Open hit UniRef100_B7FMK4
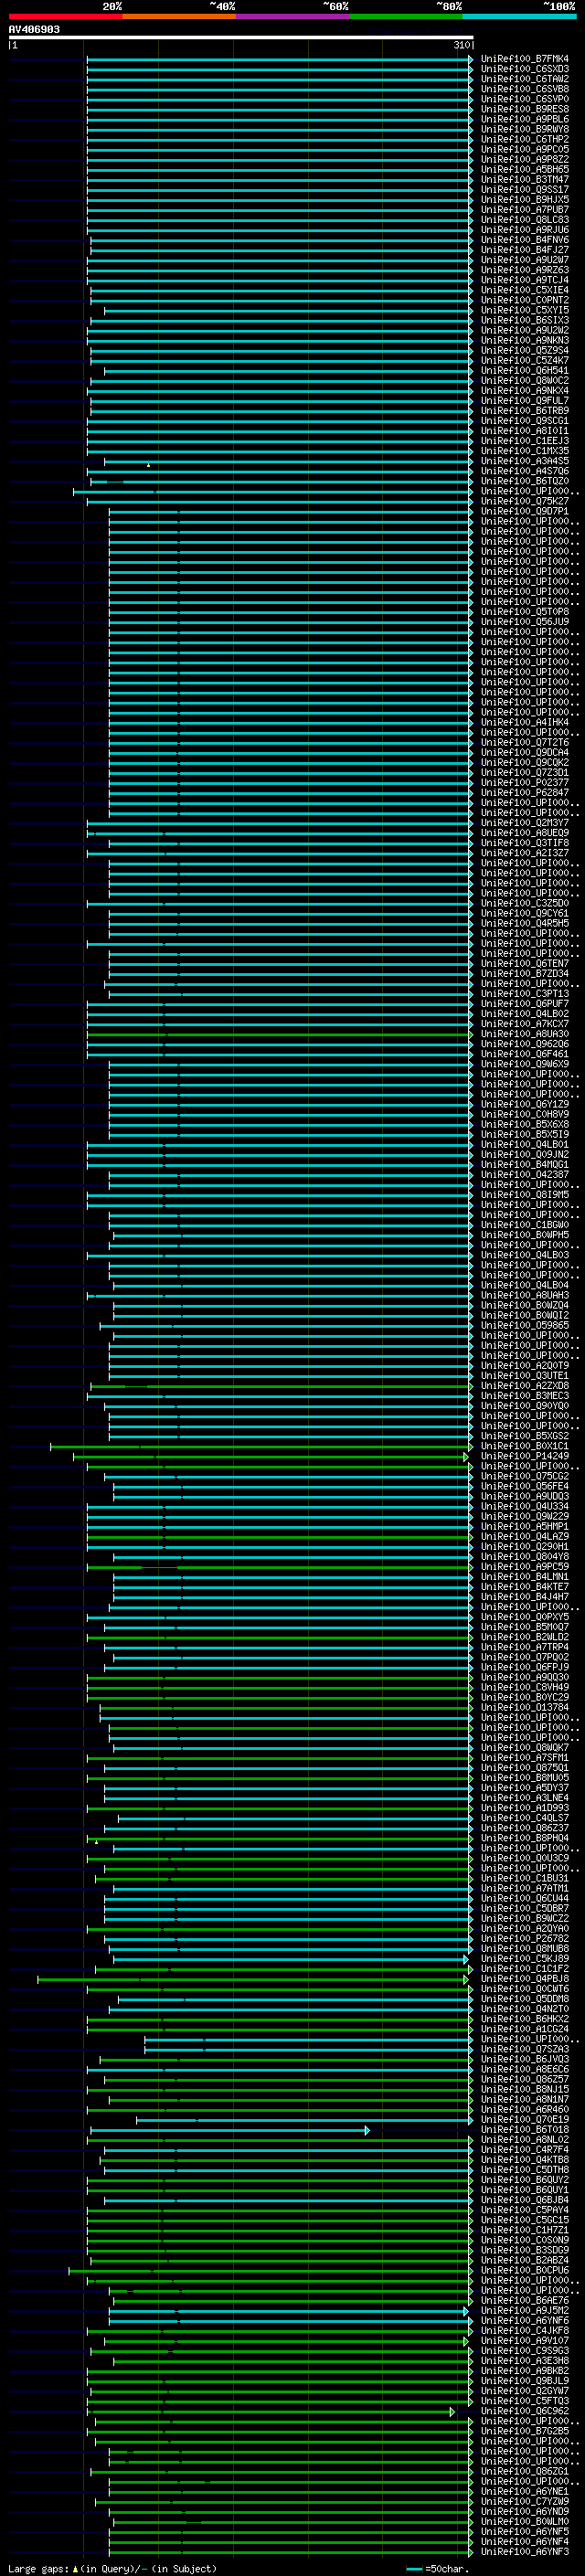Screen dimensions: 585x2576 tap(524, 59)
